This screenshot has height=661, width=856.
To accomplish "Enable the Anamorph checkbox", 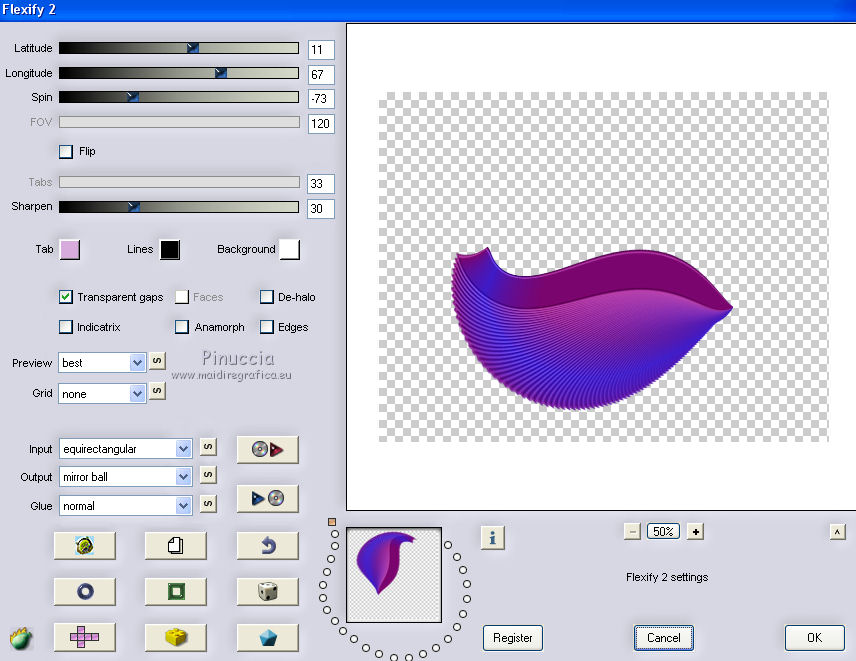I will click(x=182, y=327).
